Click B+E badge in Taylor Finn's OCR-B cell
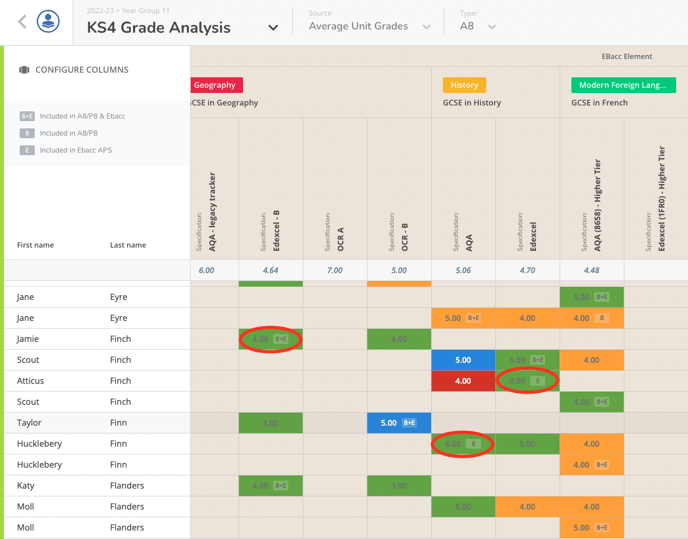Viewport: 688px width, 539px height. (409, 423)
